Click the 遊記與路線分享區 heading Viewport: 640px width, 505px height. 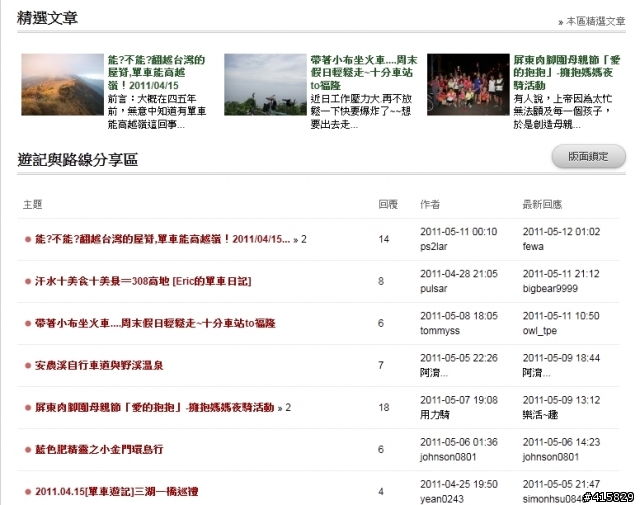[78, 160]
